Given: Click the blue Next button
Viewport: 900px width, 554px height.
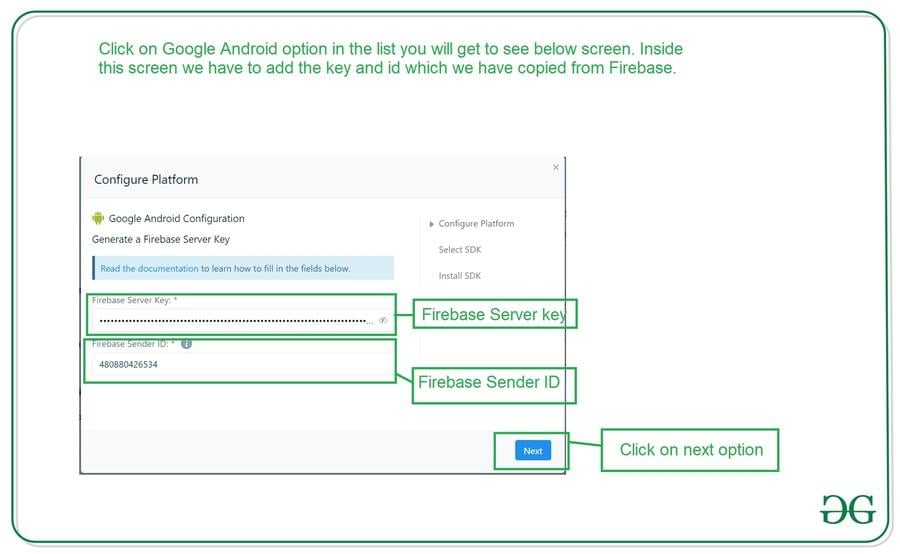Looking at the screenshot, I should click(533, 451).
